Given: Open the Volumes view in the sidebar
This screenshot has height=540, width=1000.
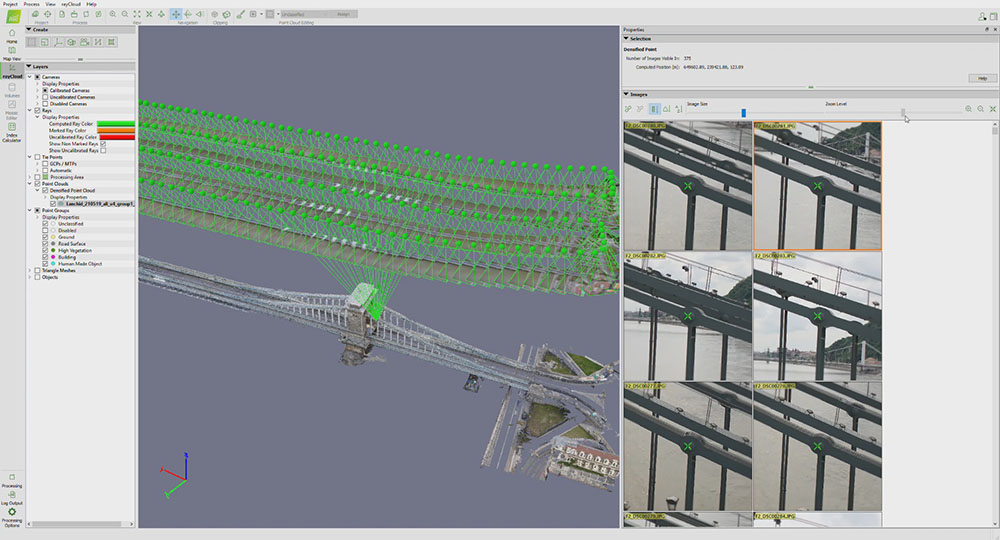Looking at the screenshot, I should pos(11,90).
